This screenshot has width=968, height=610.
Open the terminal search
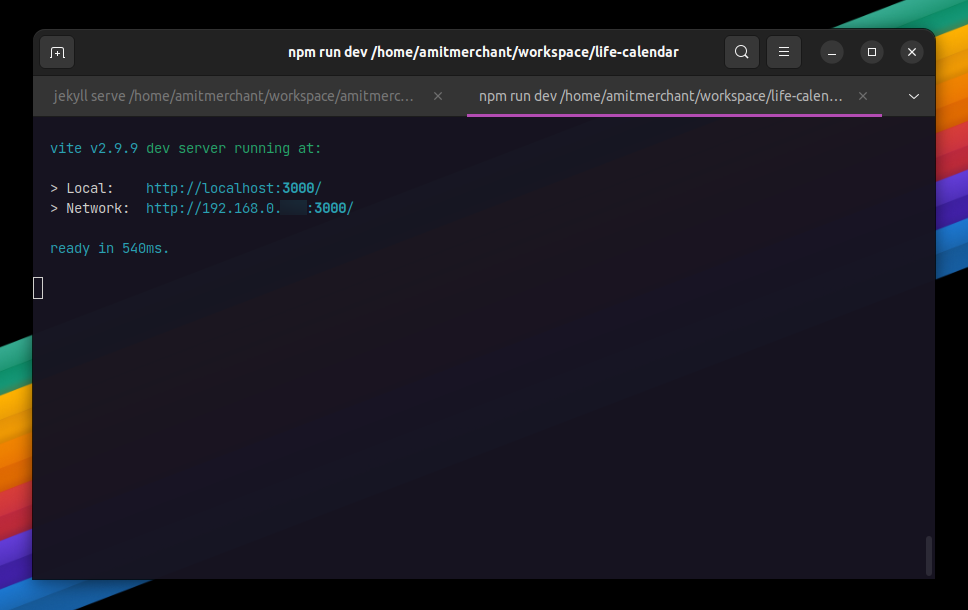click(741, 52)
